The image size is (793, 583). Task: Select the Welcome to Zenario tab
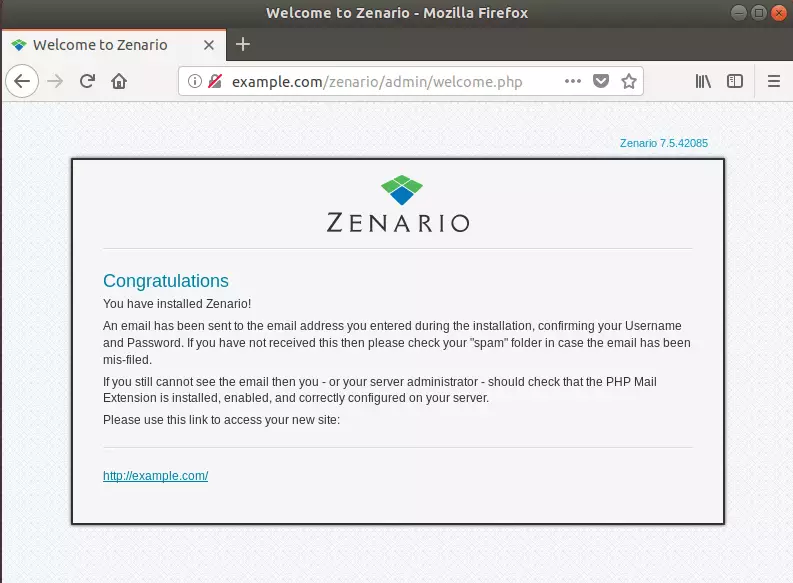click(x=114, y=45)
